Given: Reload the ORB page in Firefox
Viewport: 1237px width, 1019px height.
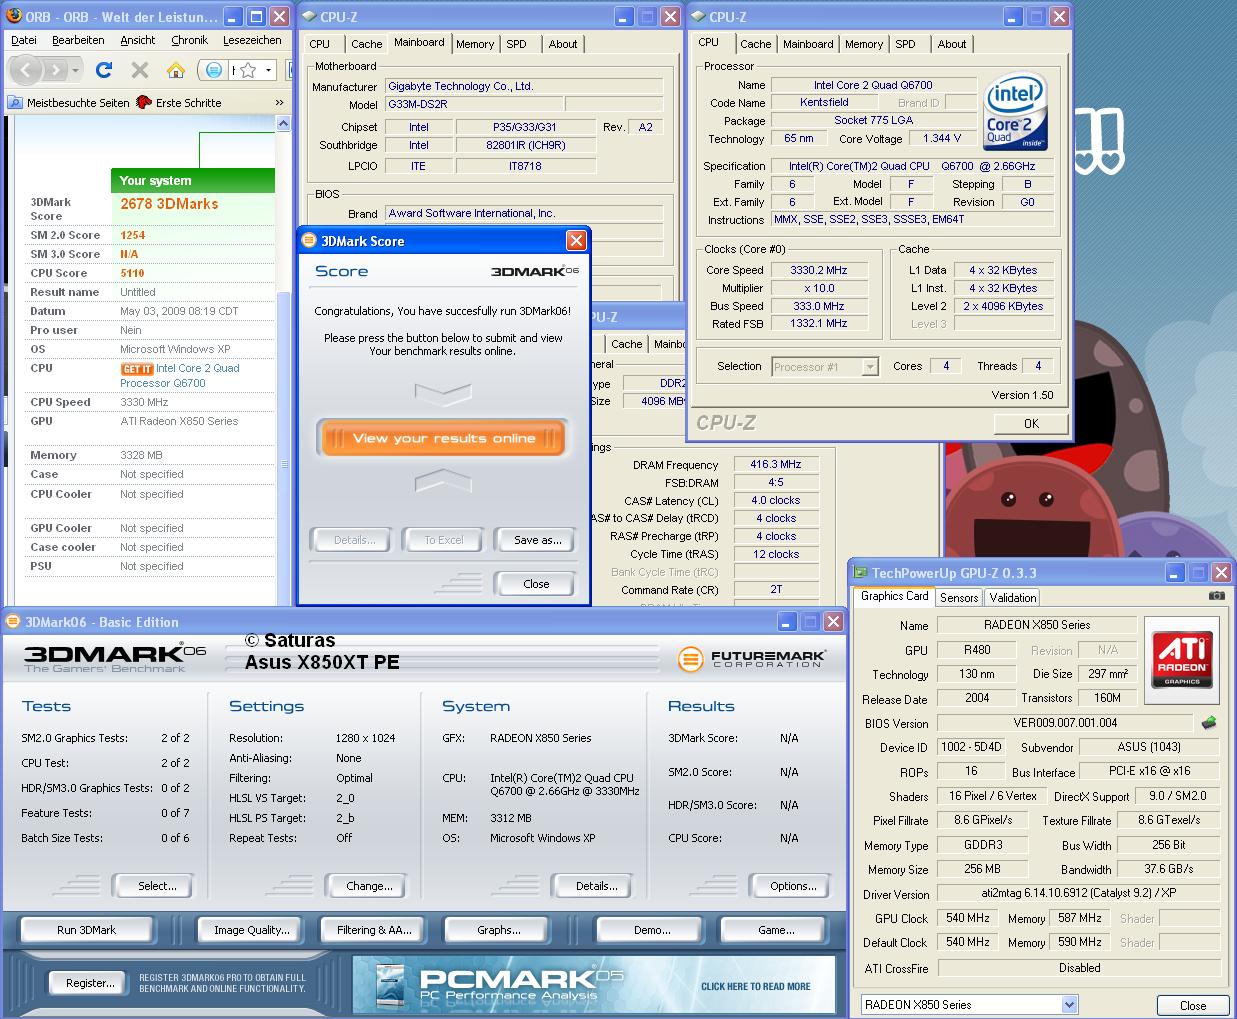Looking at the screenshot, I should click(104, 70).
